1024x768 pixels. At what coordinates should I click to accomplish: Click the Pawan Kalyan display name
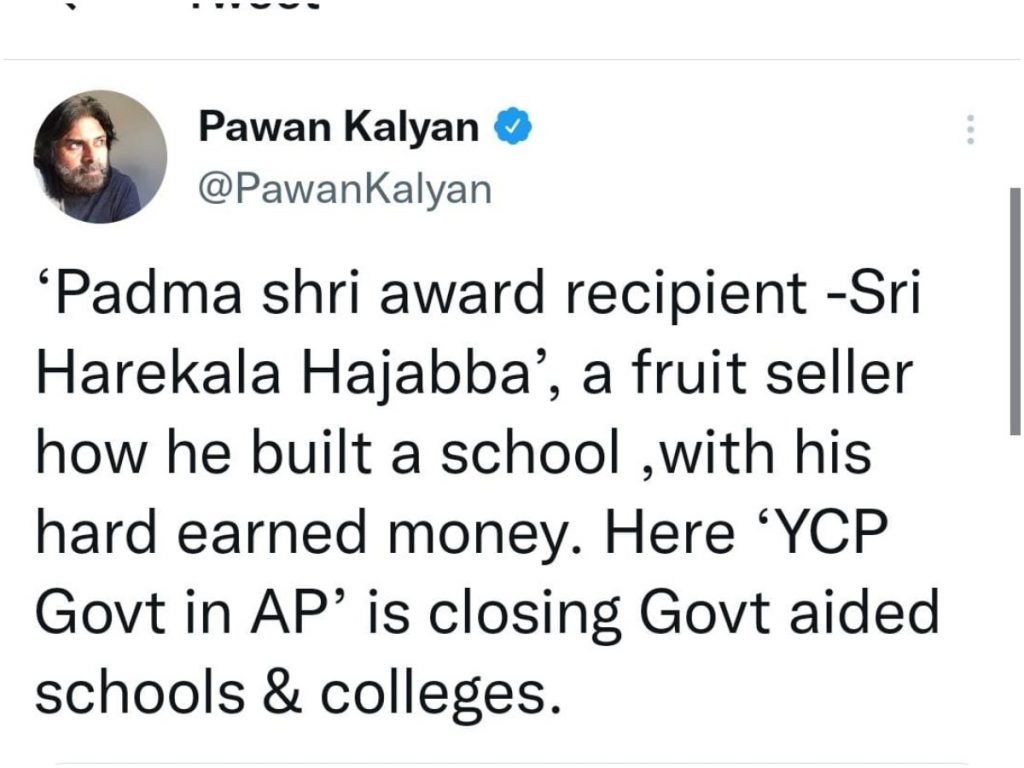[340, 127]
